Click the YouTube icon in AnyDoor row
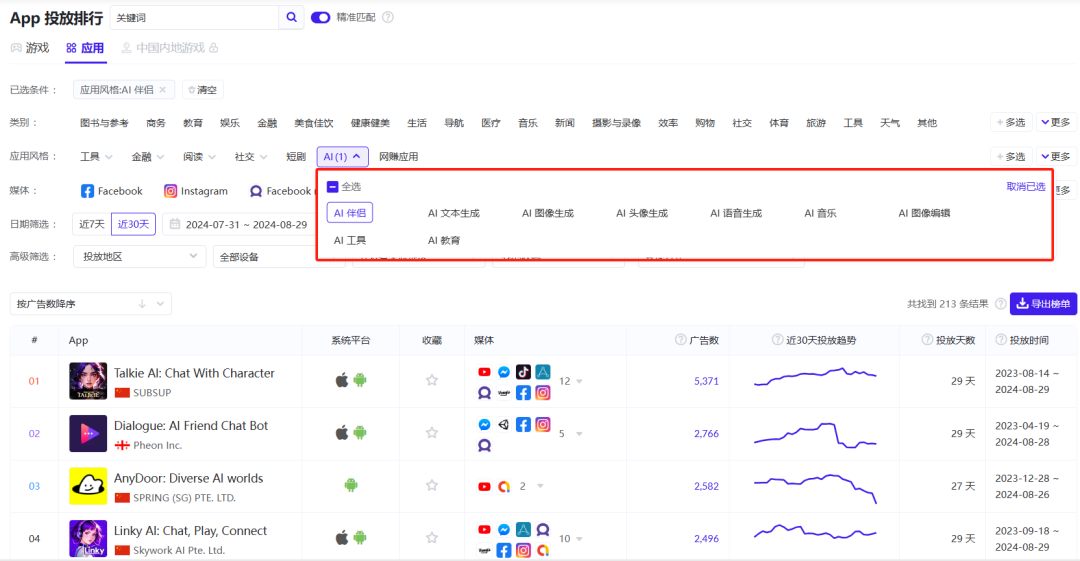Viewport: 1080px width, 561px height. 484,487
